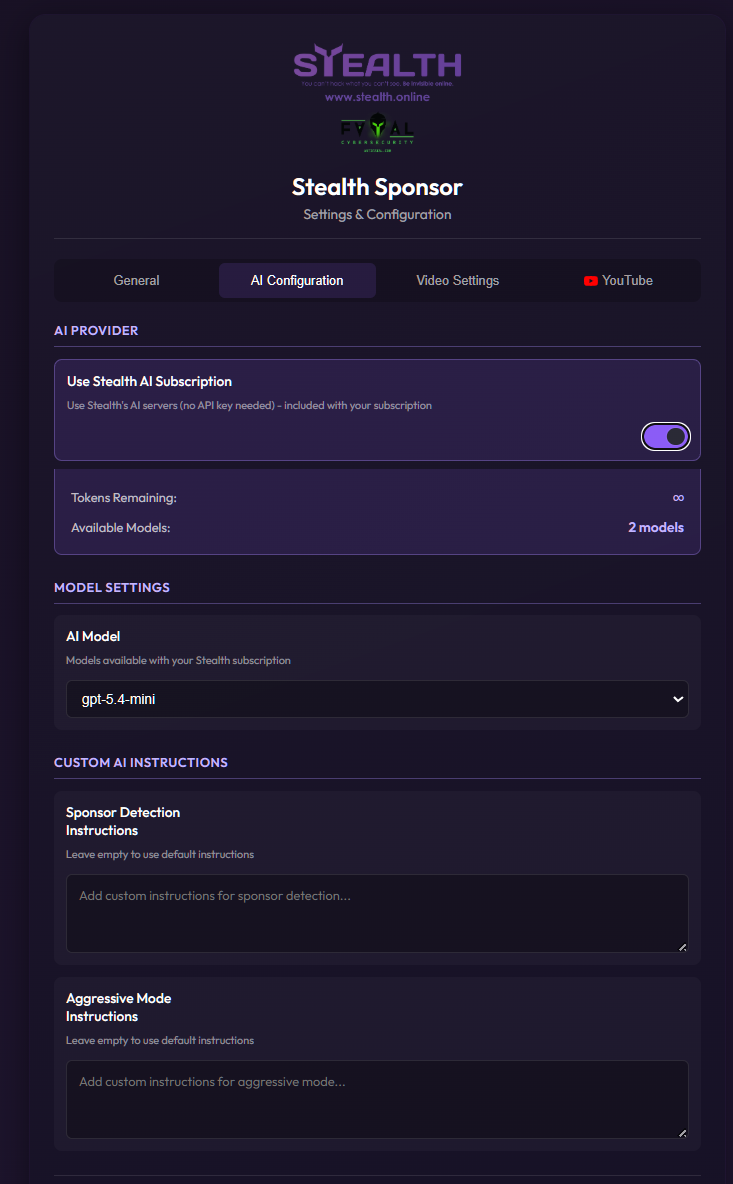Switch to the General tab
The image size is (733, 1184).
[136, 281]
